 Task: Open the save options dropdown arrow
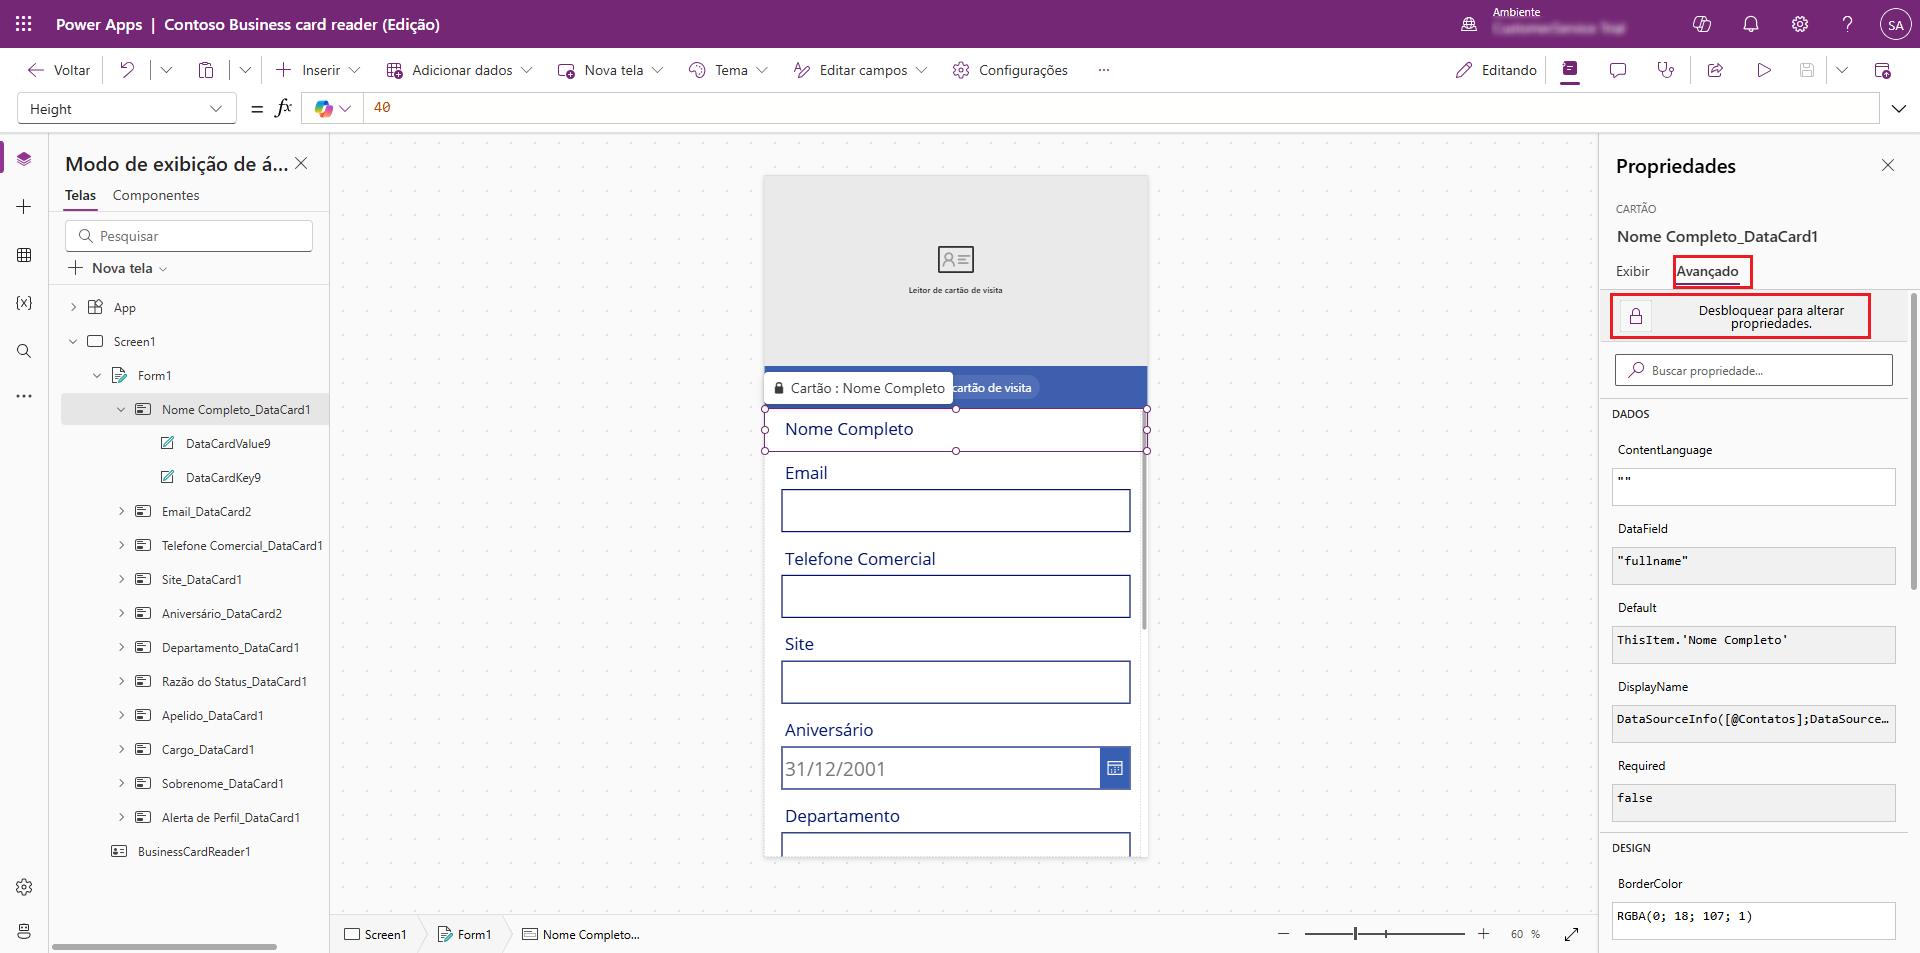[1842, 70]
